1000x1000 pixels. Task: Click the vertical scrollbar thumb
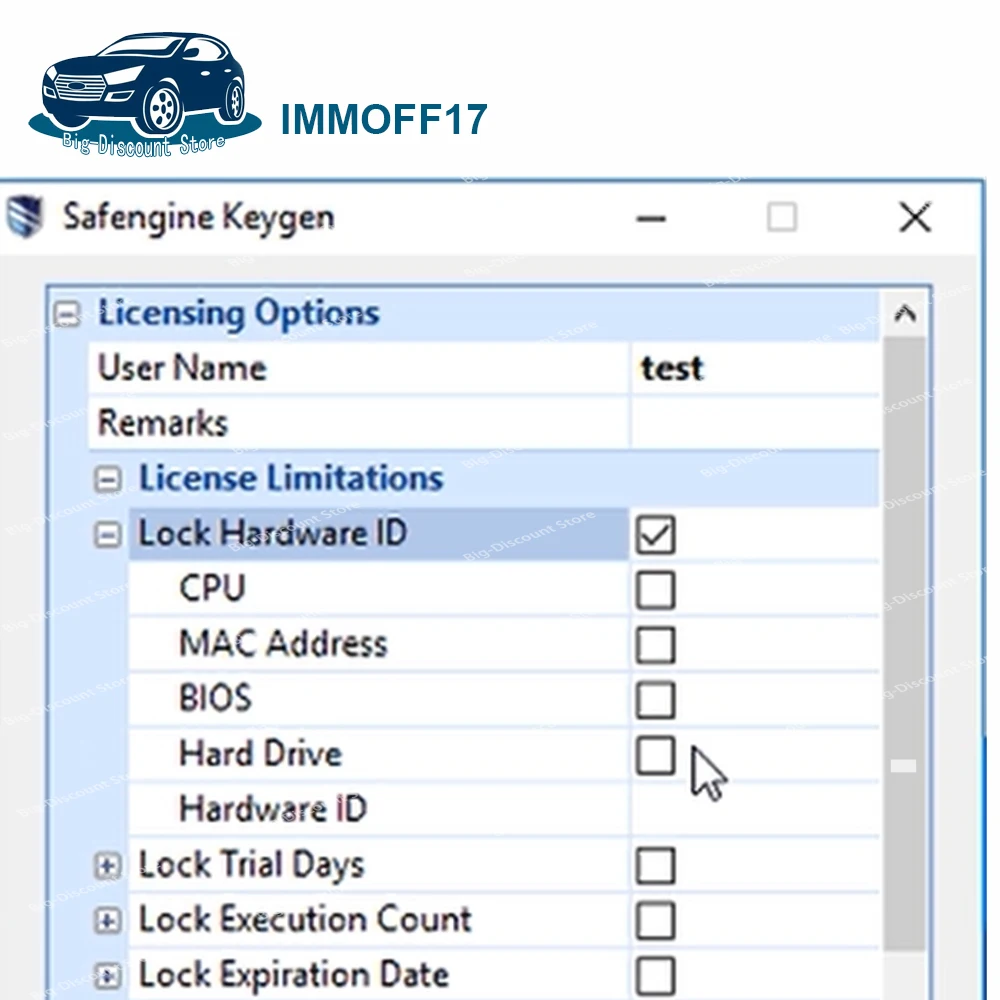click(x=905, y=644)
